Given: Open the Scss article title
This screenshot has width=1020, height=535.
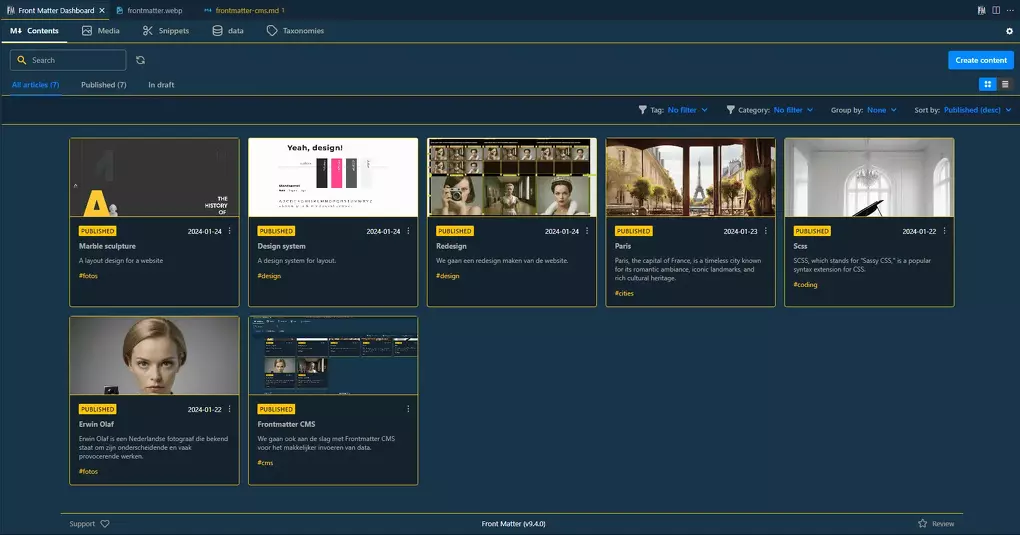Looking at the screenshot, I should 800,246.
